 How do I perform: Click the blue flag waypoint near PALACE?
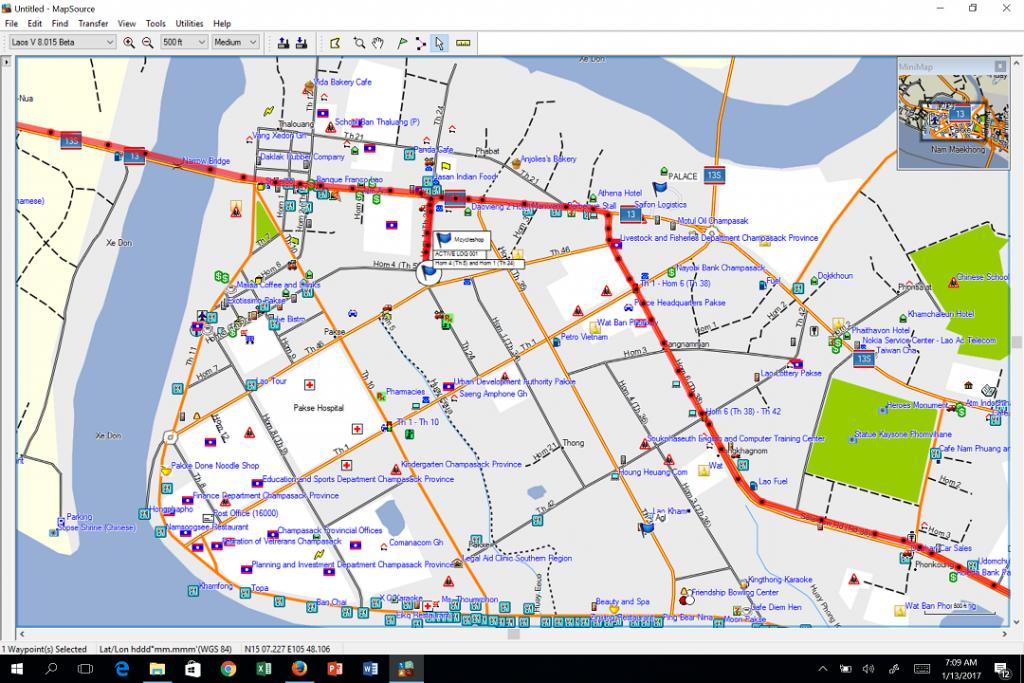(660, 189)
